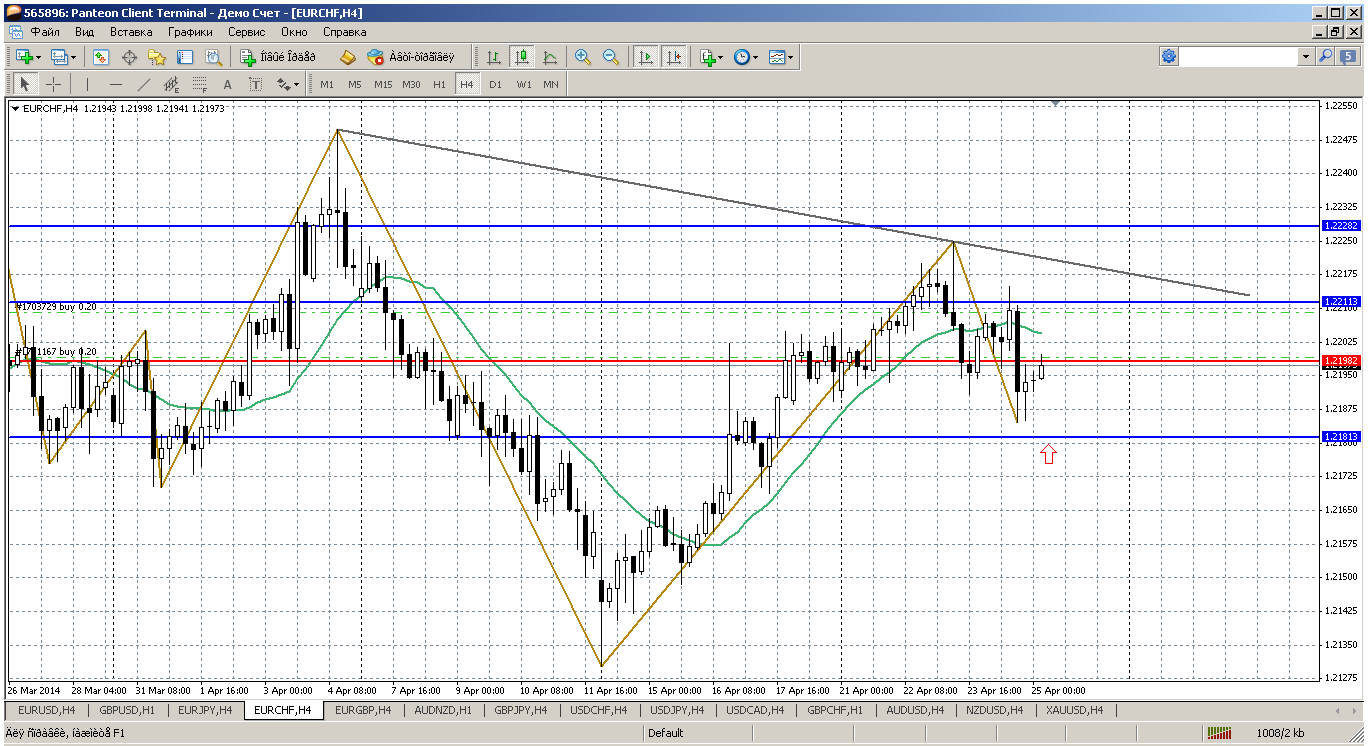Switch to H1 timeframe
The height and width of the screenshot is (746, 1368).
(440, 84)
